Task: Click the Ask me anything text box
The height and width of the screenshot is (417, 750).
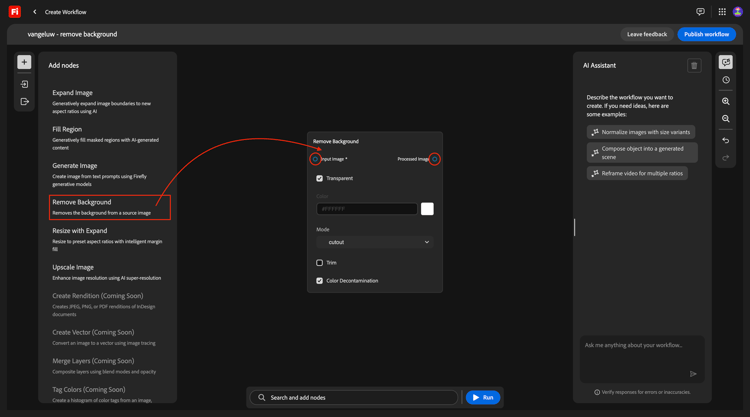Action: click(642, 359)
